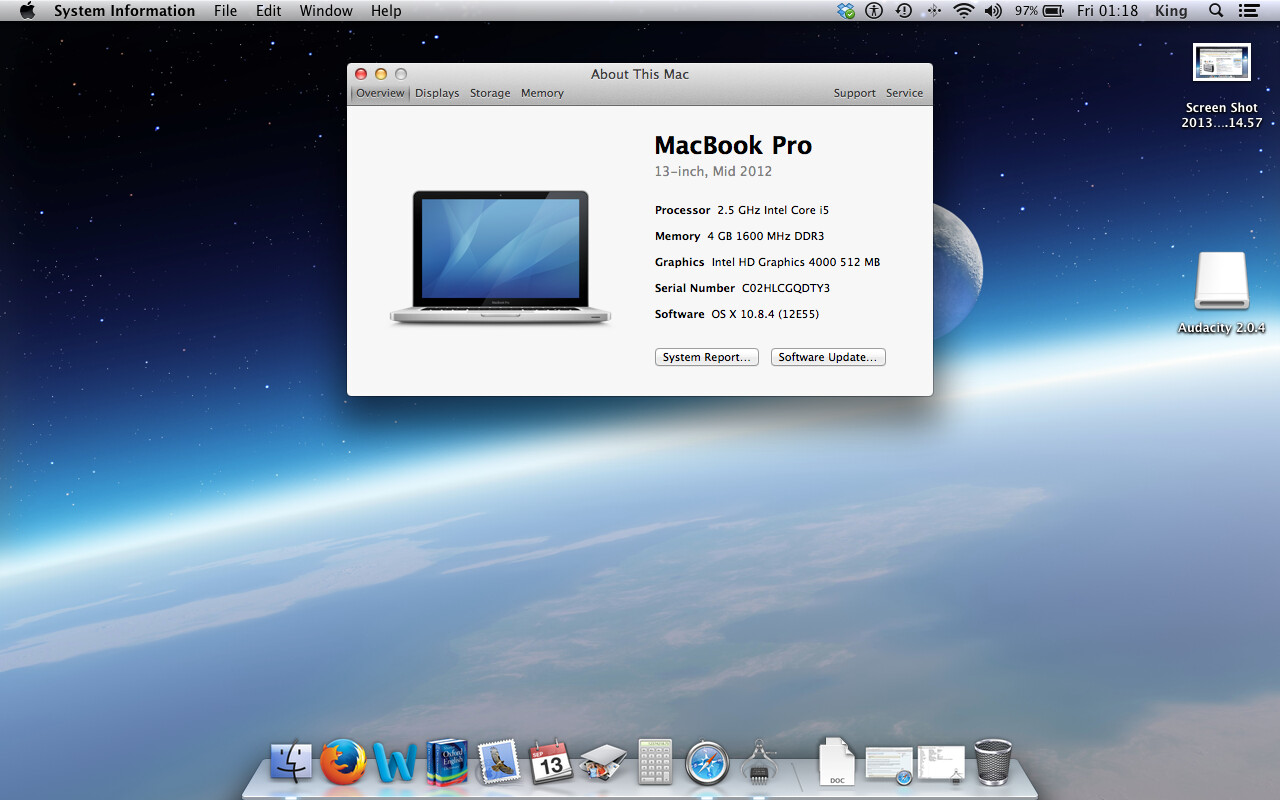
Task: Open Calendar showing SEP 13
Action: click(550, 763)
